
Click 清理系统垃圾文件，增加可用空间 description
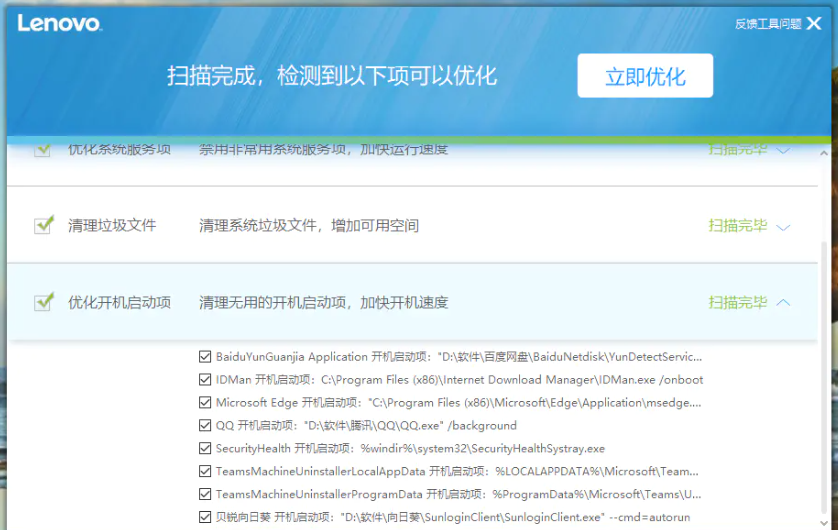coord(309,225)
